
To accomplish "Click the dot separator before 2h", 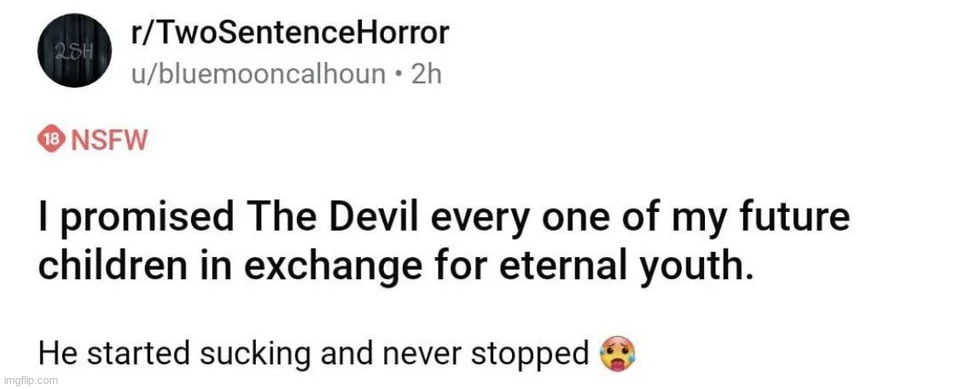I will point(399,75).
